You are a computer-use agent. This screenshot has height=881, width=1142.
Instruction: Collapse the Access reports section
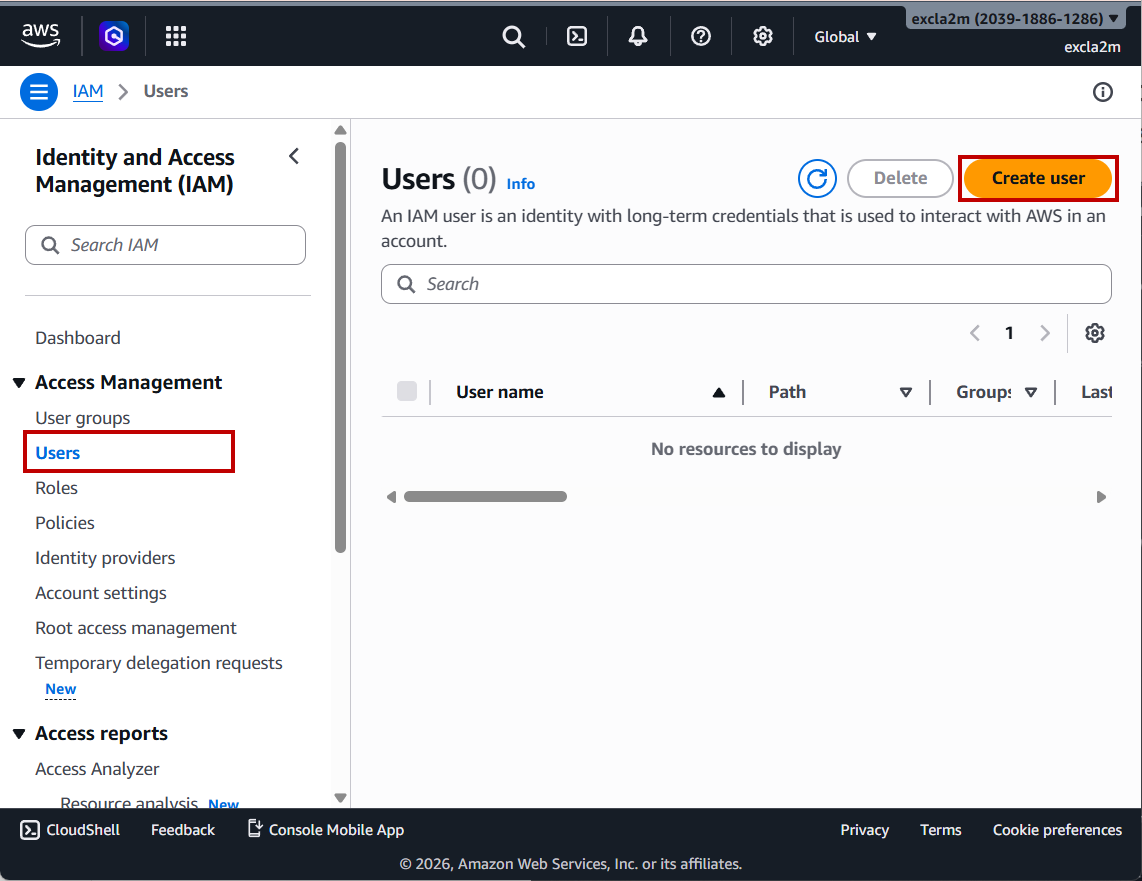pyautogui.click(x=19, y=734)
